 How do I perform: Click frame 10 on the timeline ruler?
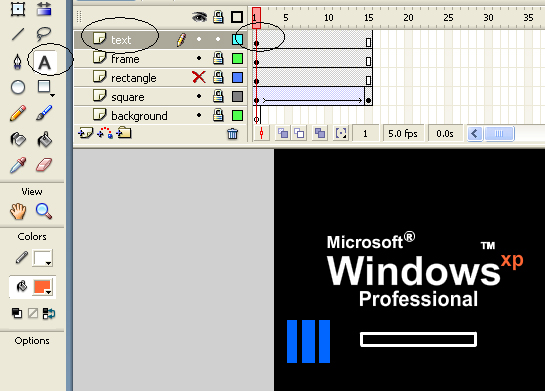click(x=329, y=17)
